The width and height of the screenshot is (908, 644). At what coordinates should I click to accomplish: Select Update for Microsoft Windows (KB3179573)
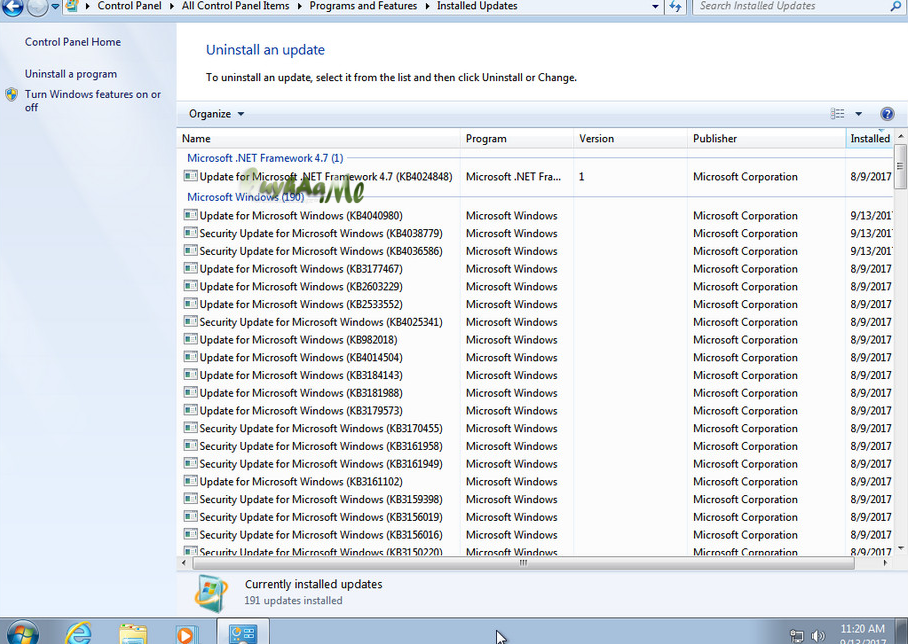pos(301,411)
